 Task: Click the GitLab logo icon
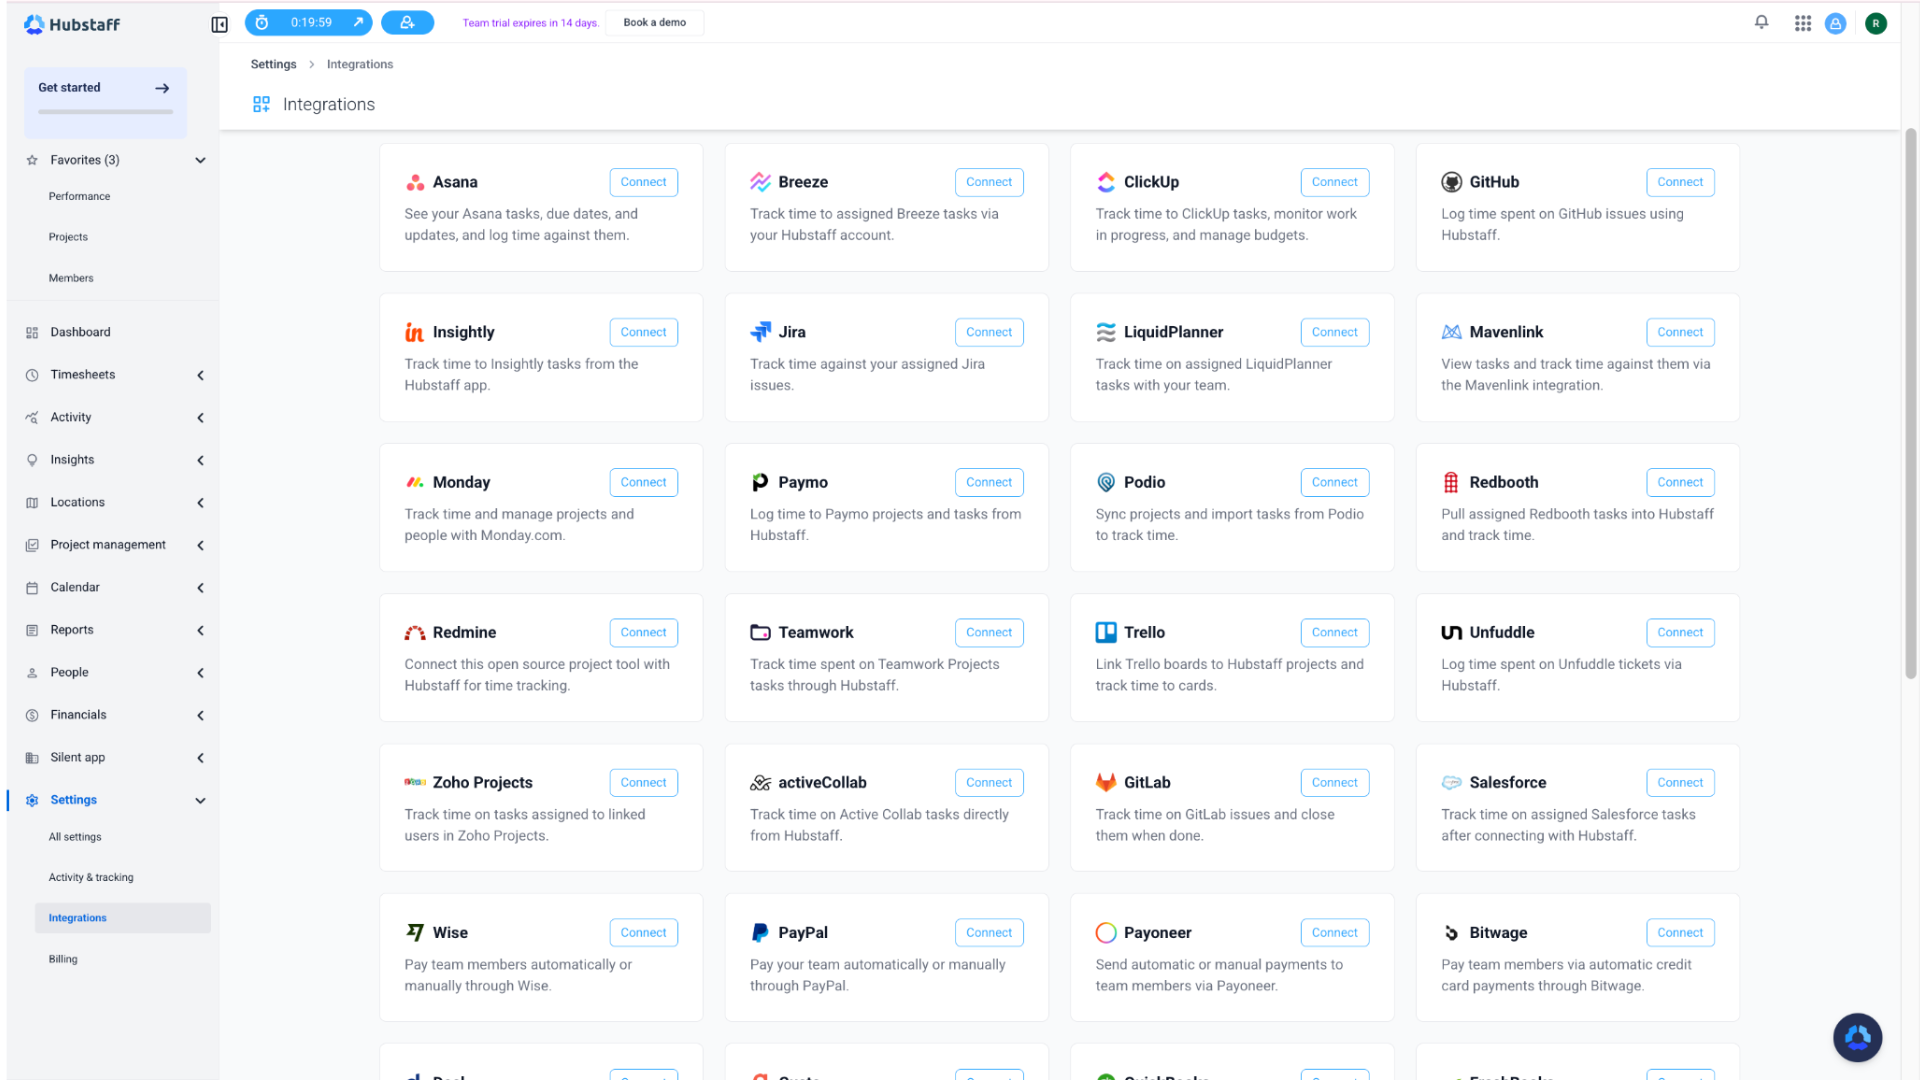1106,782
